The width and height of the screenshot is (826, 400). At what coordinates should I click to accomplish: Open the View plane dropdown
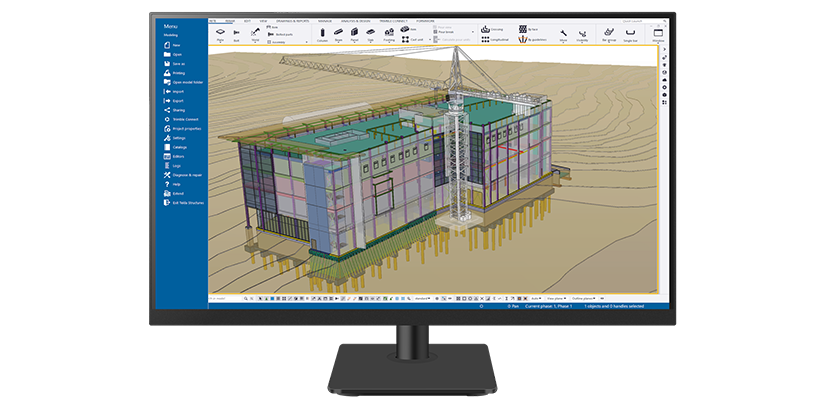pos(556,299)
